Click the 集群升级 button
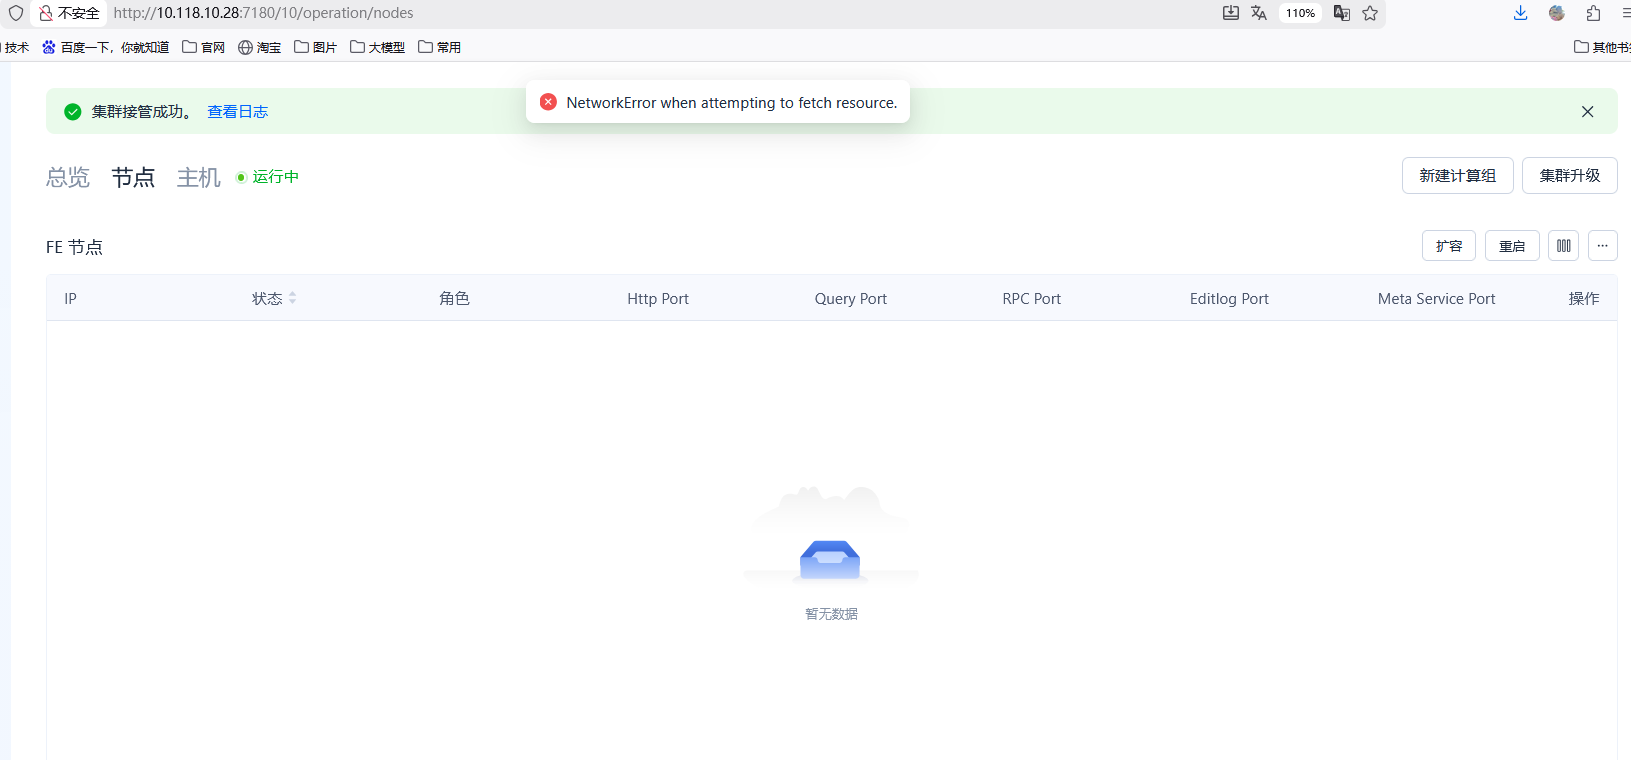 [x=1569, y=176]
